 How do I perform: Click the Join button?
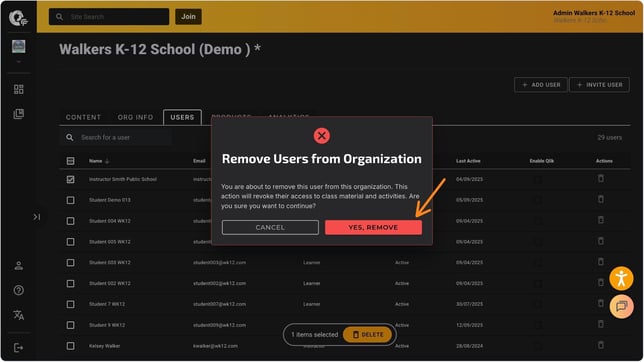click(189, 16)
